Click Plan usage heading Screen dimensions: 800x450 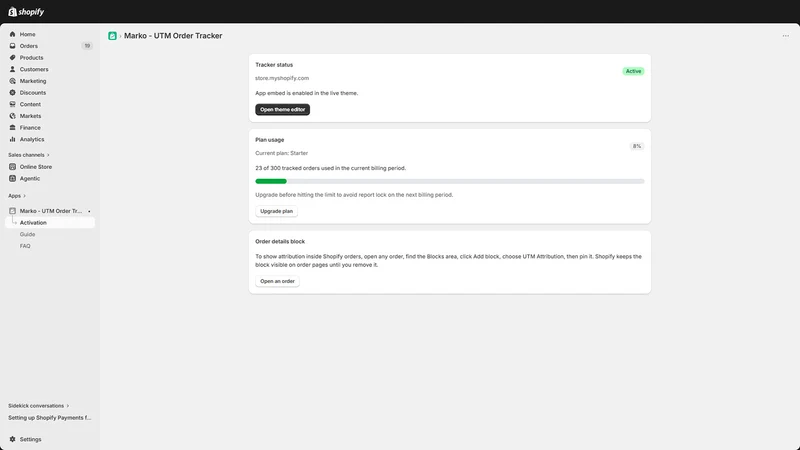[x=269, y=140]
